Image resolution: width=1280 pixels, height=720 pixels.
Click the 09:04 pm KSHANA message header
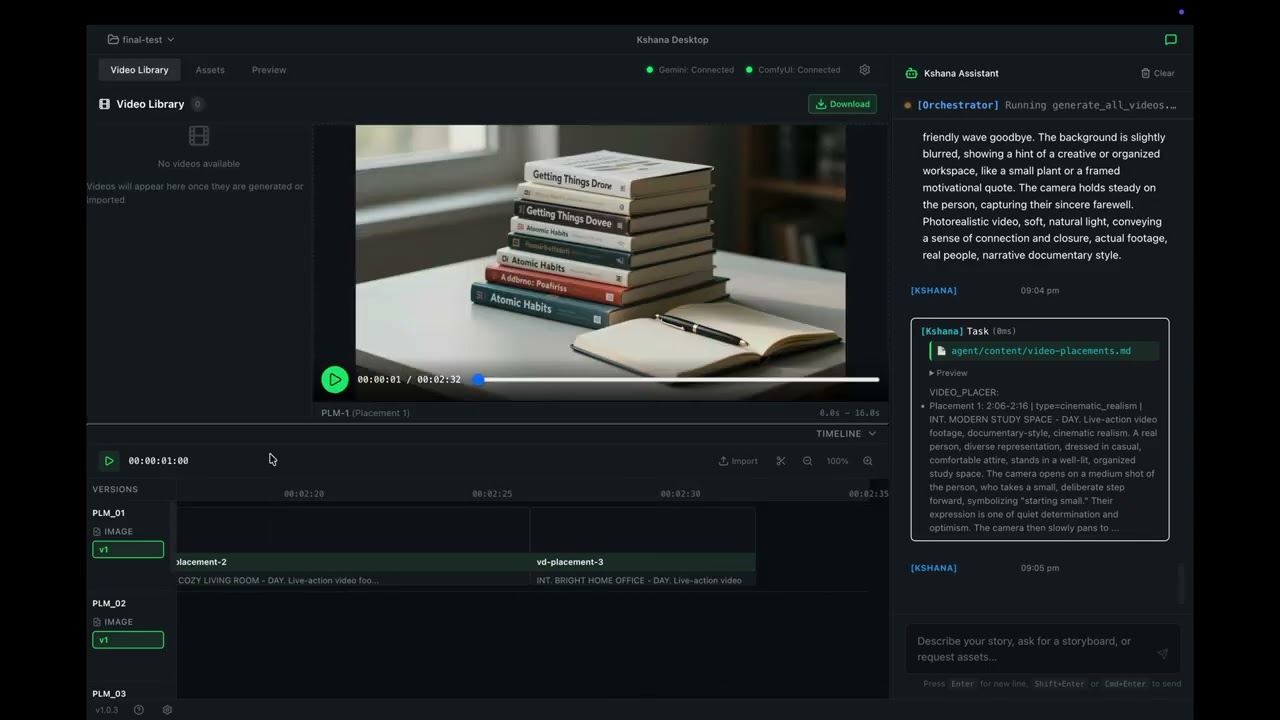(985, 291)
